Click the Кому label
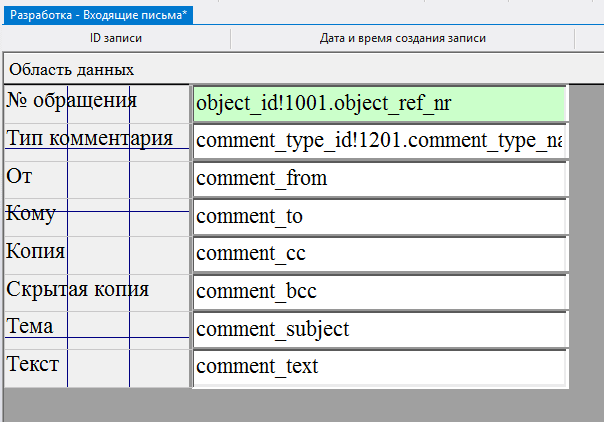Screen dimensions: 604x422 31,213
